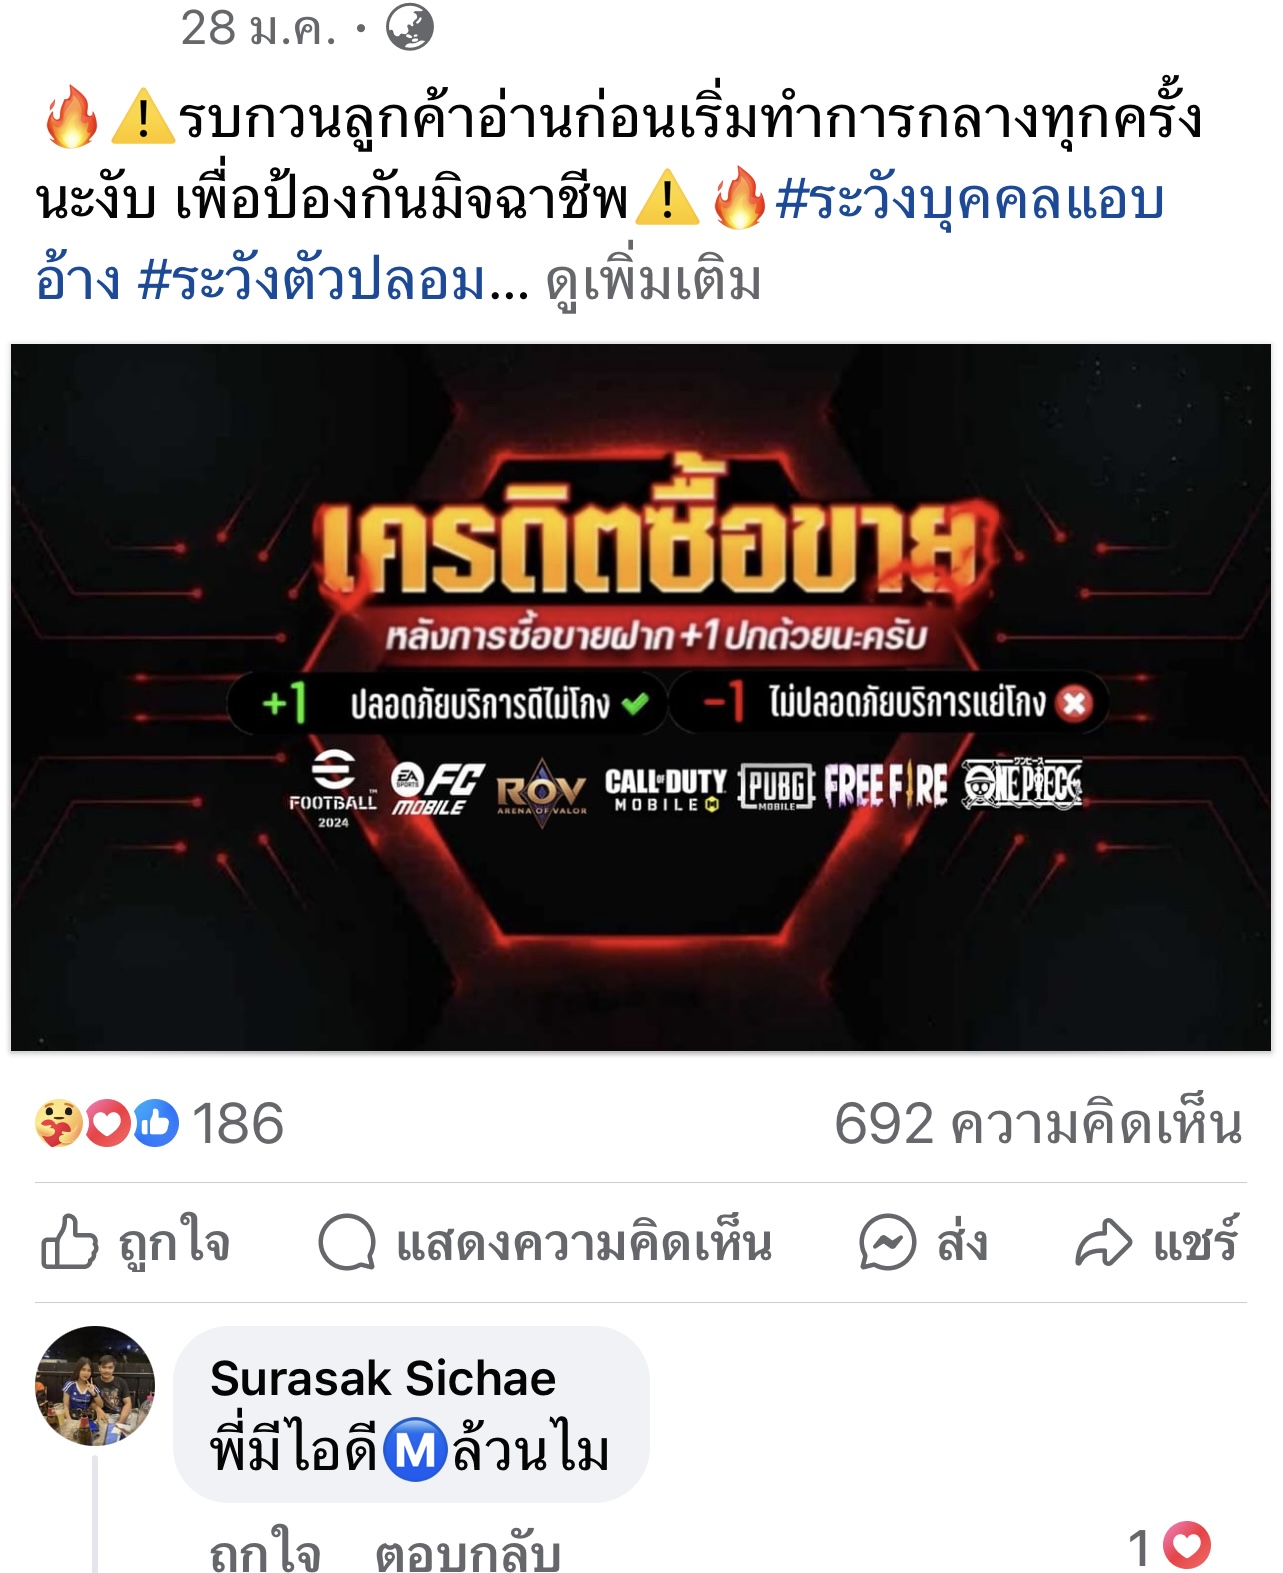Tap the comment speech bubble icon

tap(347, 1243)
